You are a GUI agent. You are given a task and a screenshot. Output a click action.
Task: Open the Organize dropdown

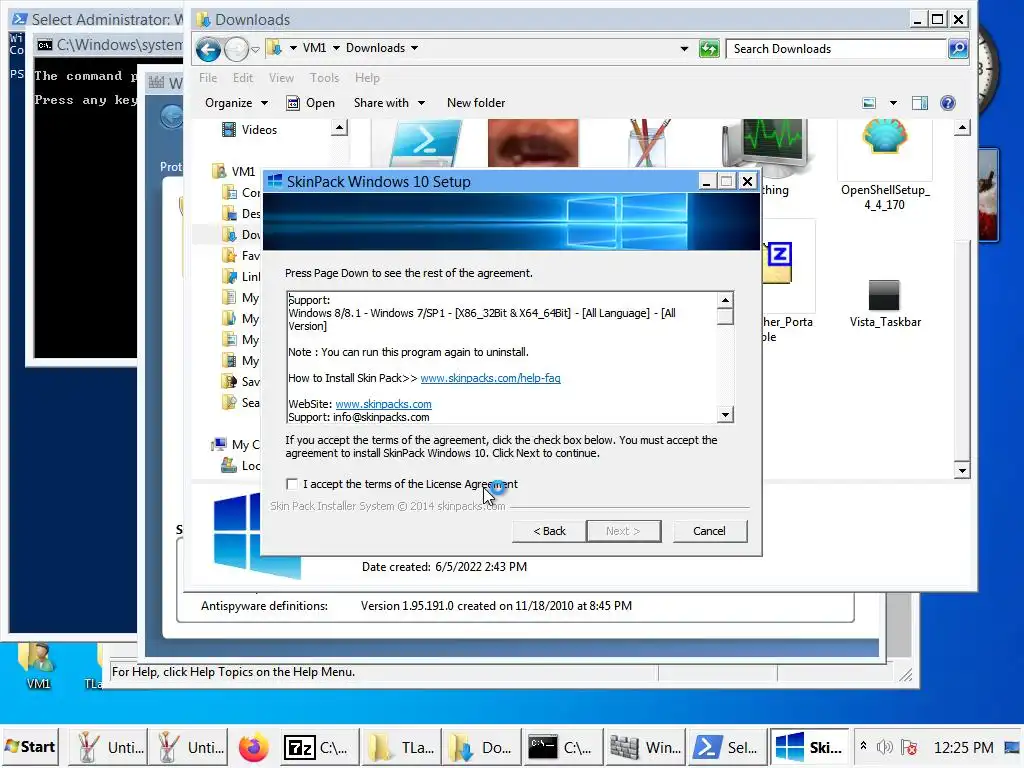[x=236, y=103]
